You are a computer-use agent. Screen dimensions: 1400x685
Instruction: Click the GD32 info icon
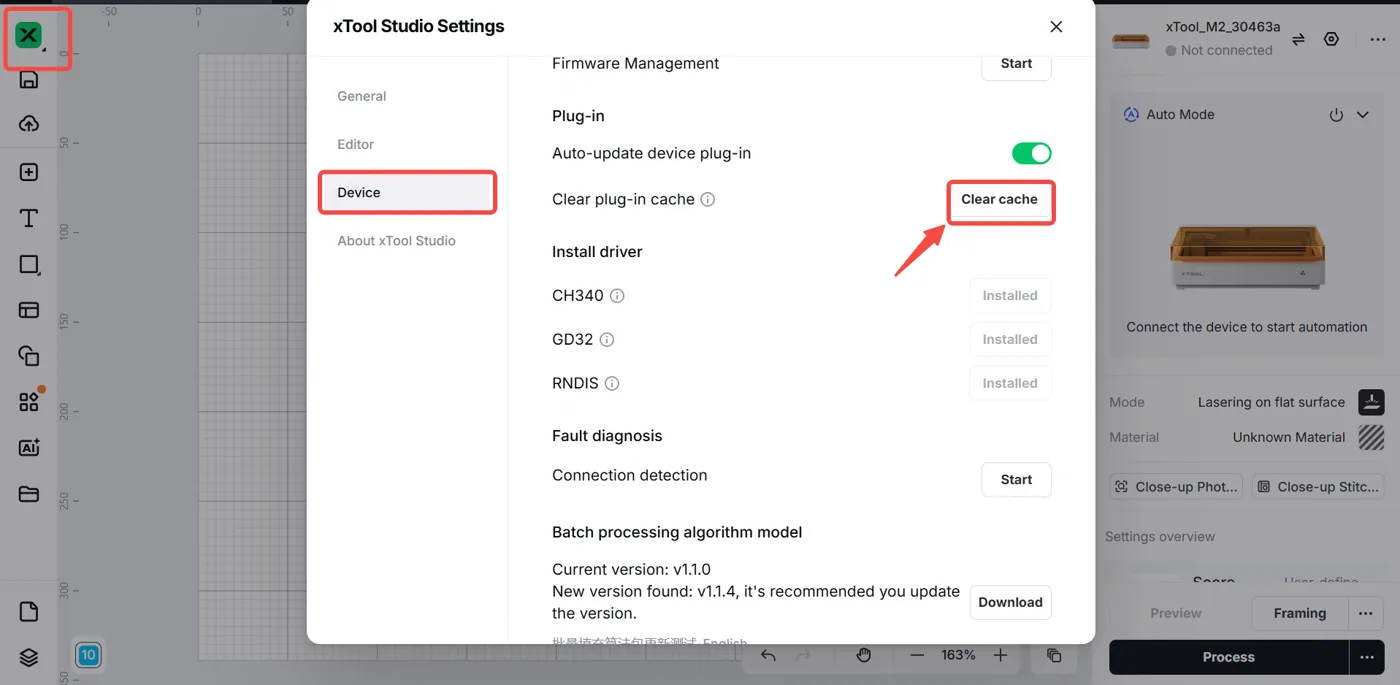[607, 340]
